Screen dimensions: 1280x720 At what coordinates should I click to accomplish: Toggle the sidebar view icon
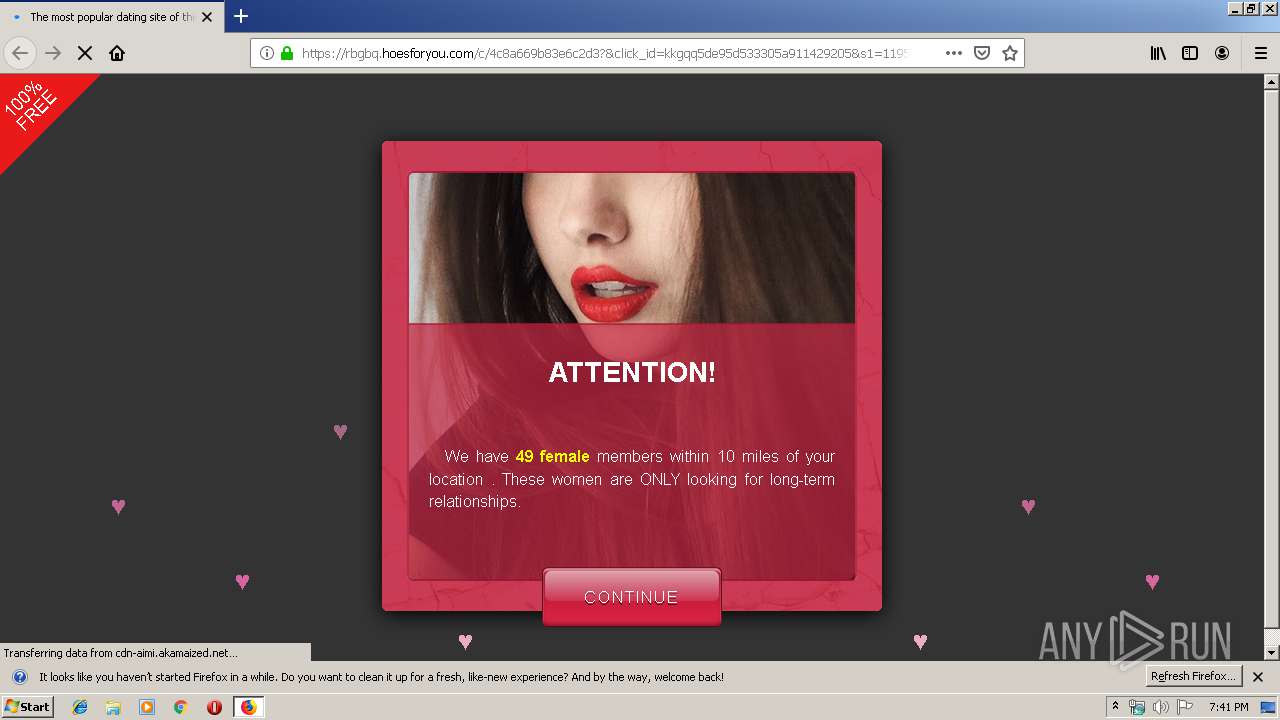tap(1190, 53)
